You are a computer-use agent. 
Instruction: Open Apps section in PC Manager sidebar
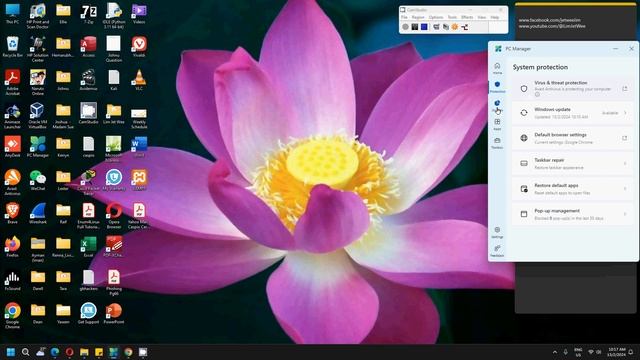497,124
